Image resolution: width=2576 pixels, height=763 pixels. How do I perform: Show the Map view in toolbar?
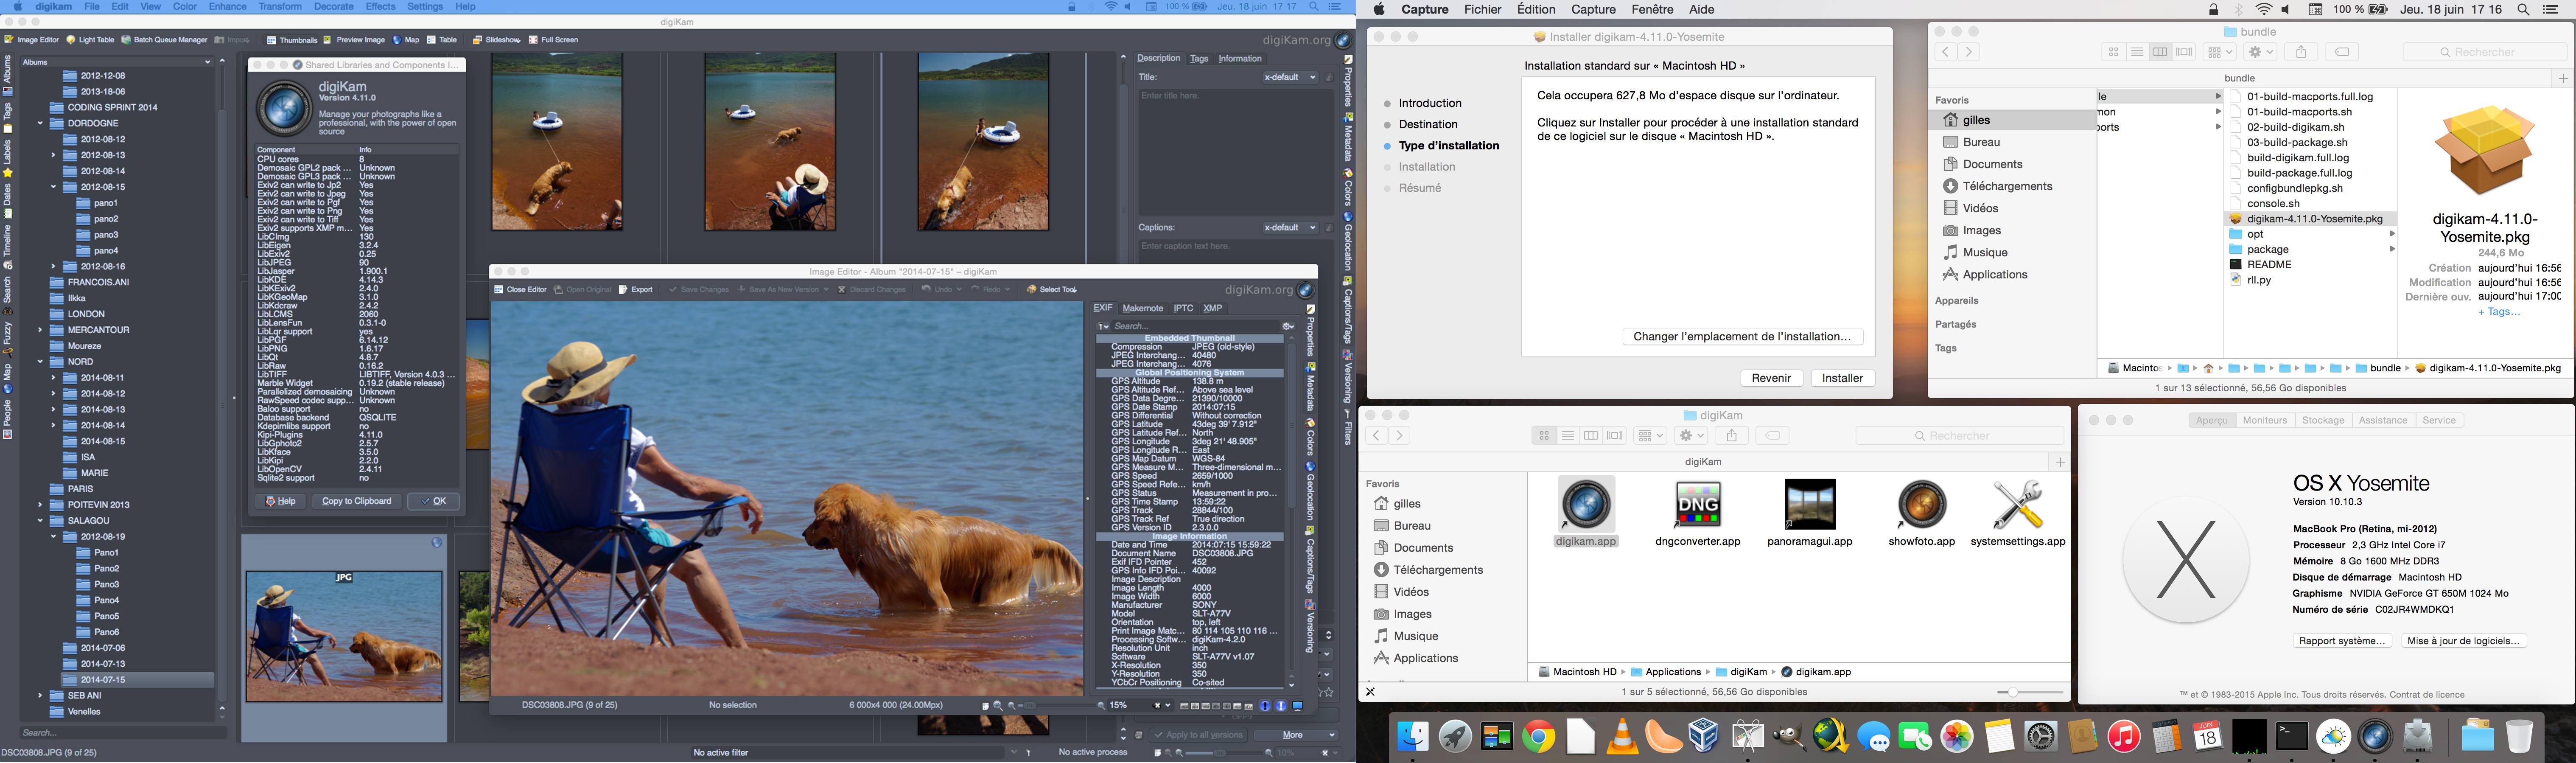point(406,40)
